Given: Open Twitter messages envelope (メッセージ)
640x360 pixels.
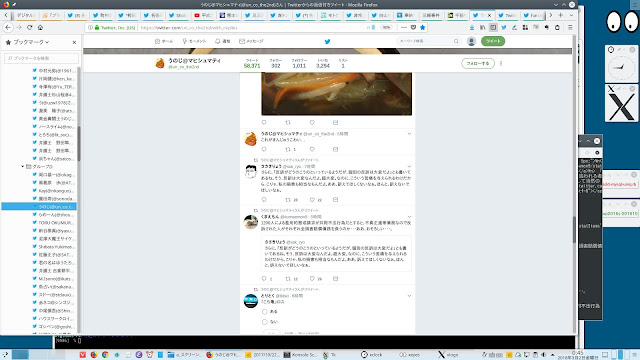Looking at the screenshot, I should coord(251,41).
